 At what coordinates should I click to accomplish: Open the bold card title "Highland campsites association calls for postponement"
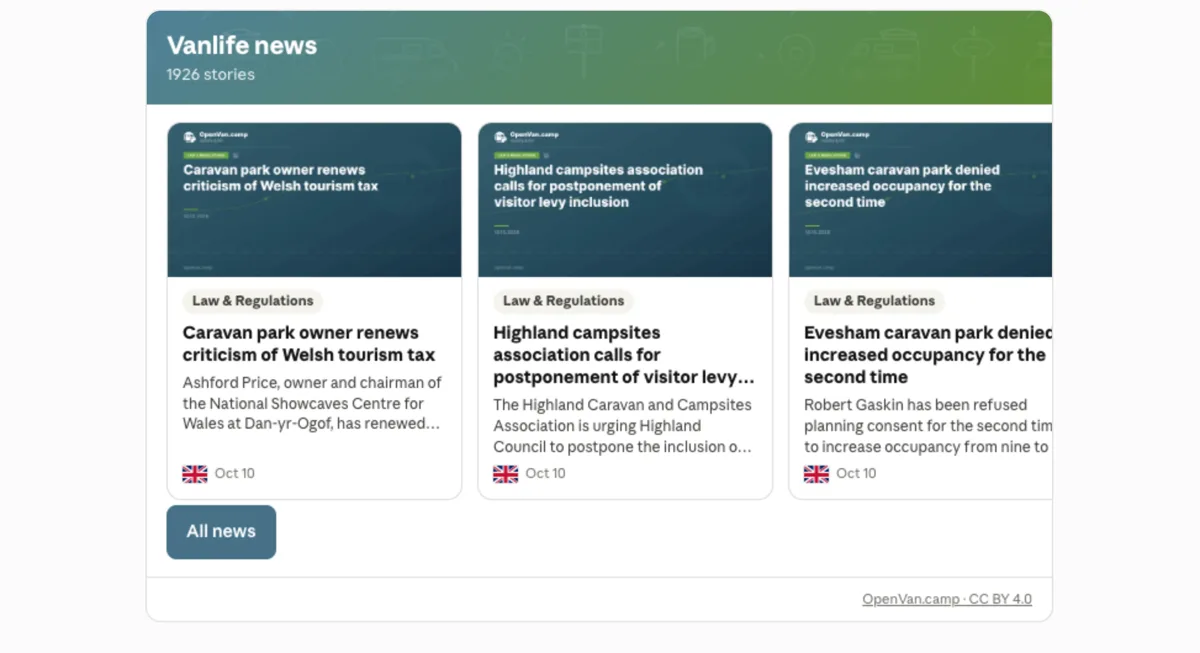coord(623,355)
